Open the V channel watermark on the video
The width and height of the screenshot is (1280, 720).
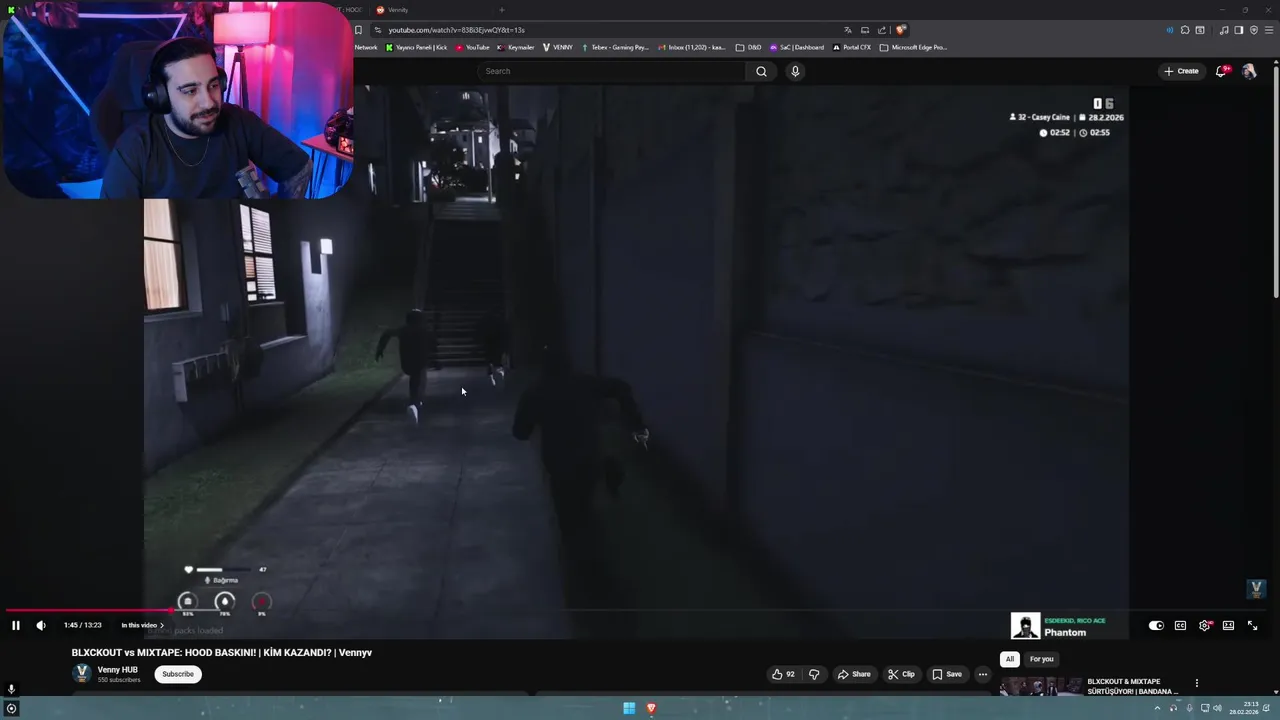[1256, 589]
